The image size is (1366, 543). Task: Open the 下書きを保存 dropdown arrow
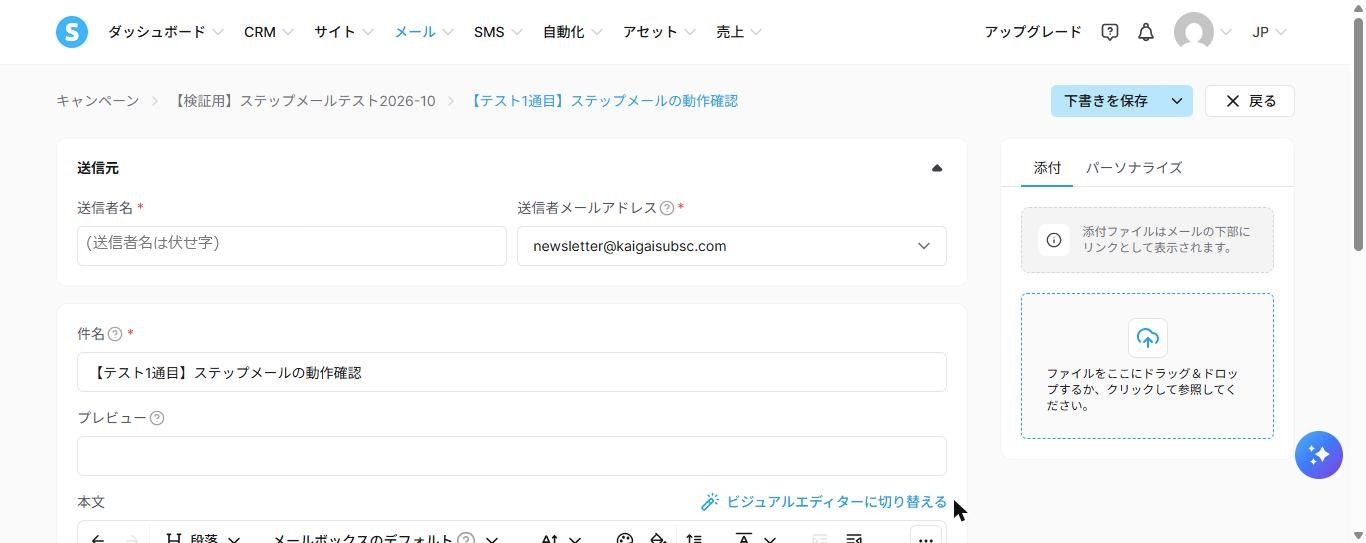1177,101
